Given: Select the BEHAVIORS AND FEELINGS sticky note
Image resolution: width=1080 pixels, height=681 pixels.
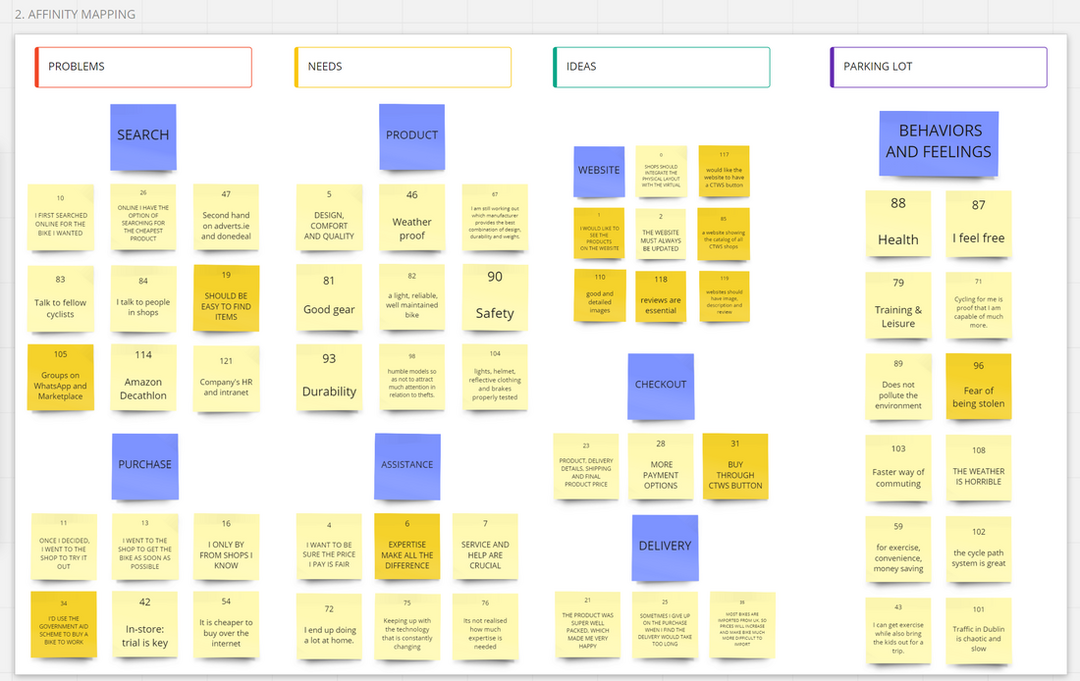Looking at the screenshot, I should [938, 142].
